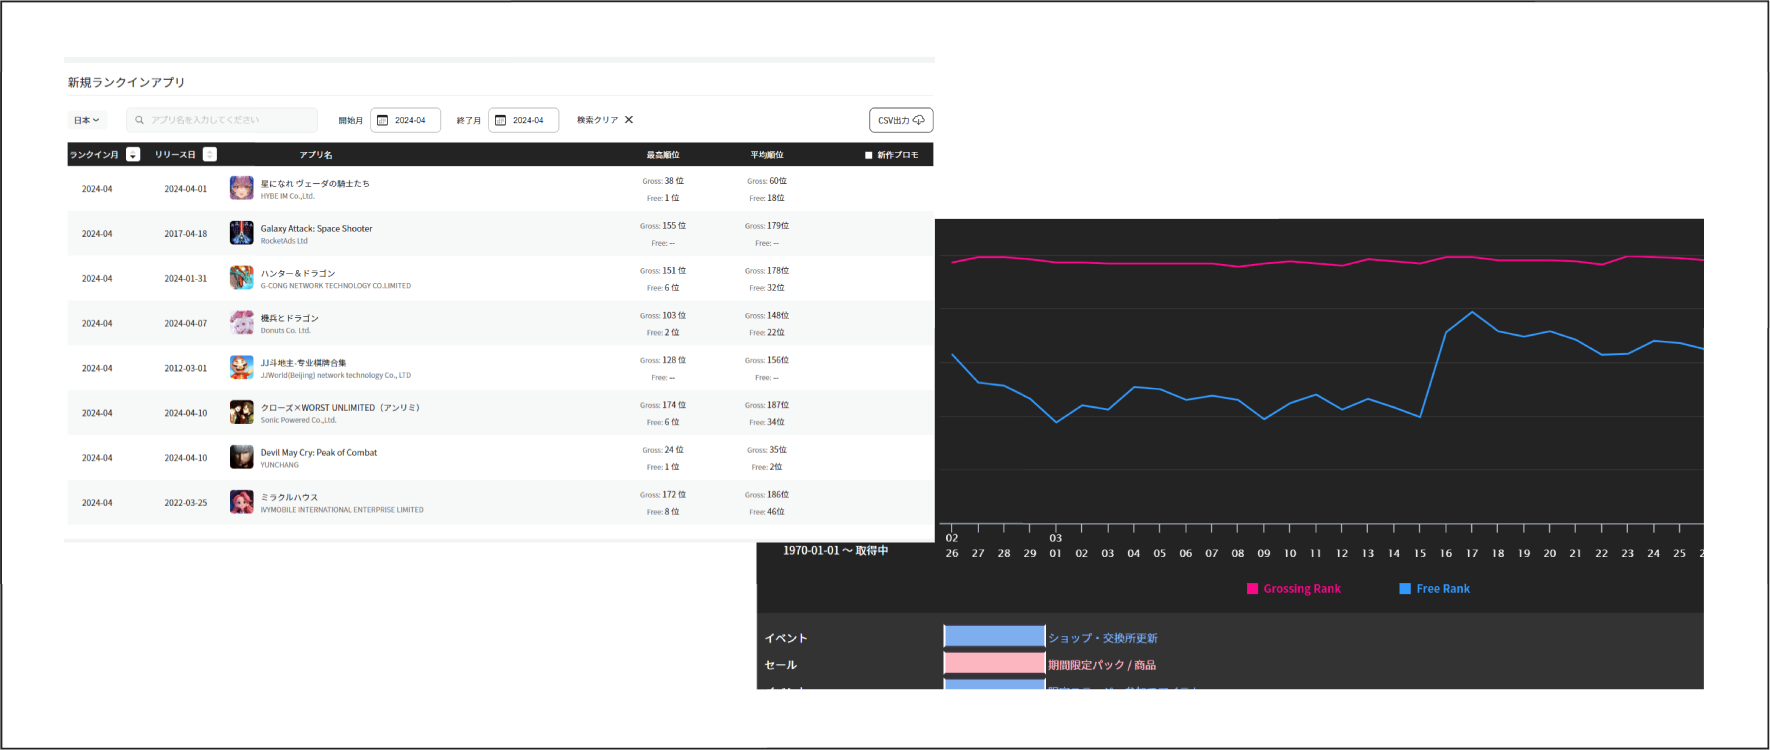Click the Galaxy Attack: Space Shooter app icon
This screenshot has width=1770, height=750.
coord(241,233)
